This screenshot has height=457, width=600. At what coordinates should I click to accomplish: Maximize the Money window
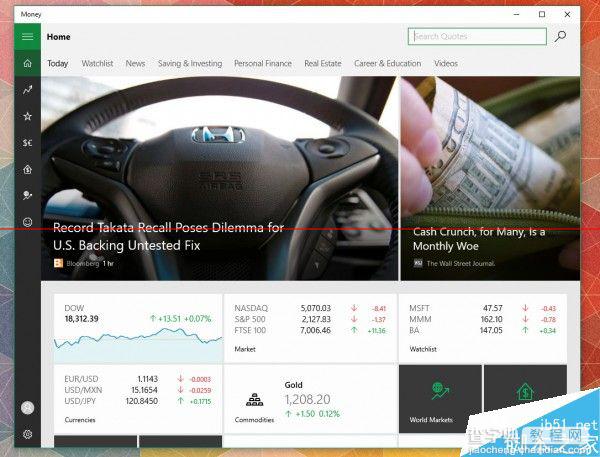pos(542,14)
